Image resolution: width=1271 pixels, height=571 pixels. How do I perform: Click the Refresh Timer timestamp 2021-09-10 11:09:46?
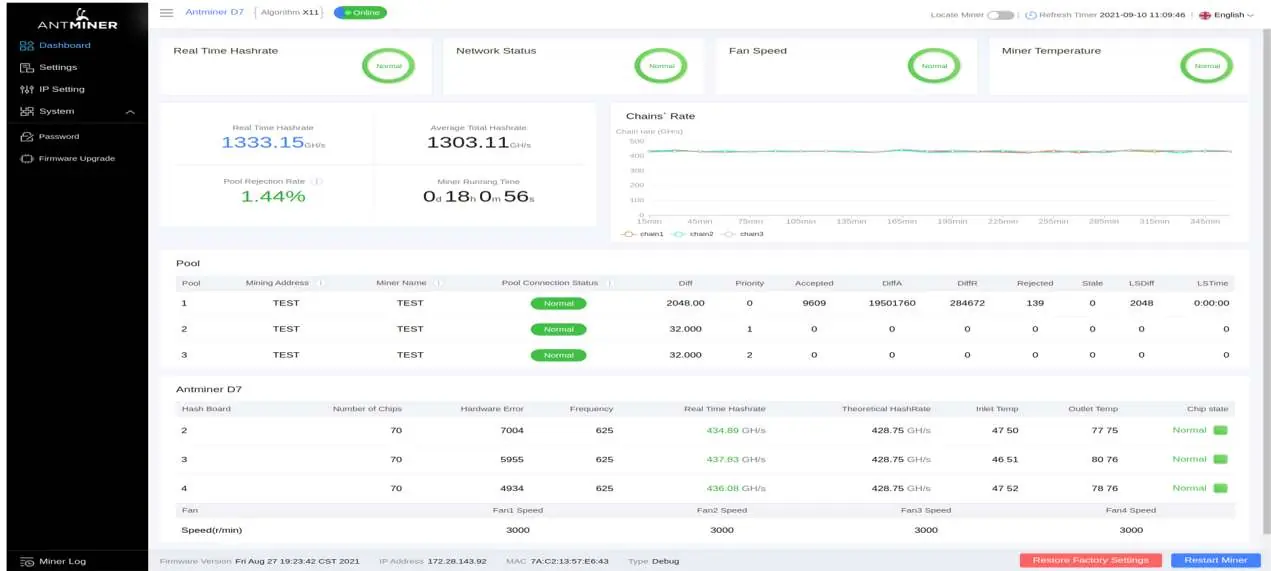pyautogui.click(x=1143, y=15)
